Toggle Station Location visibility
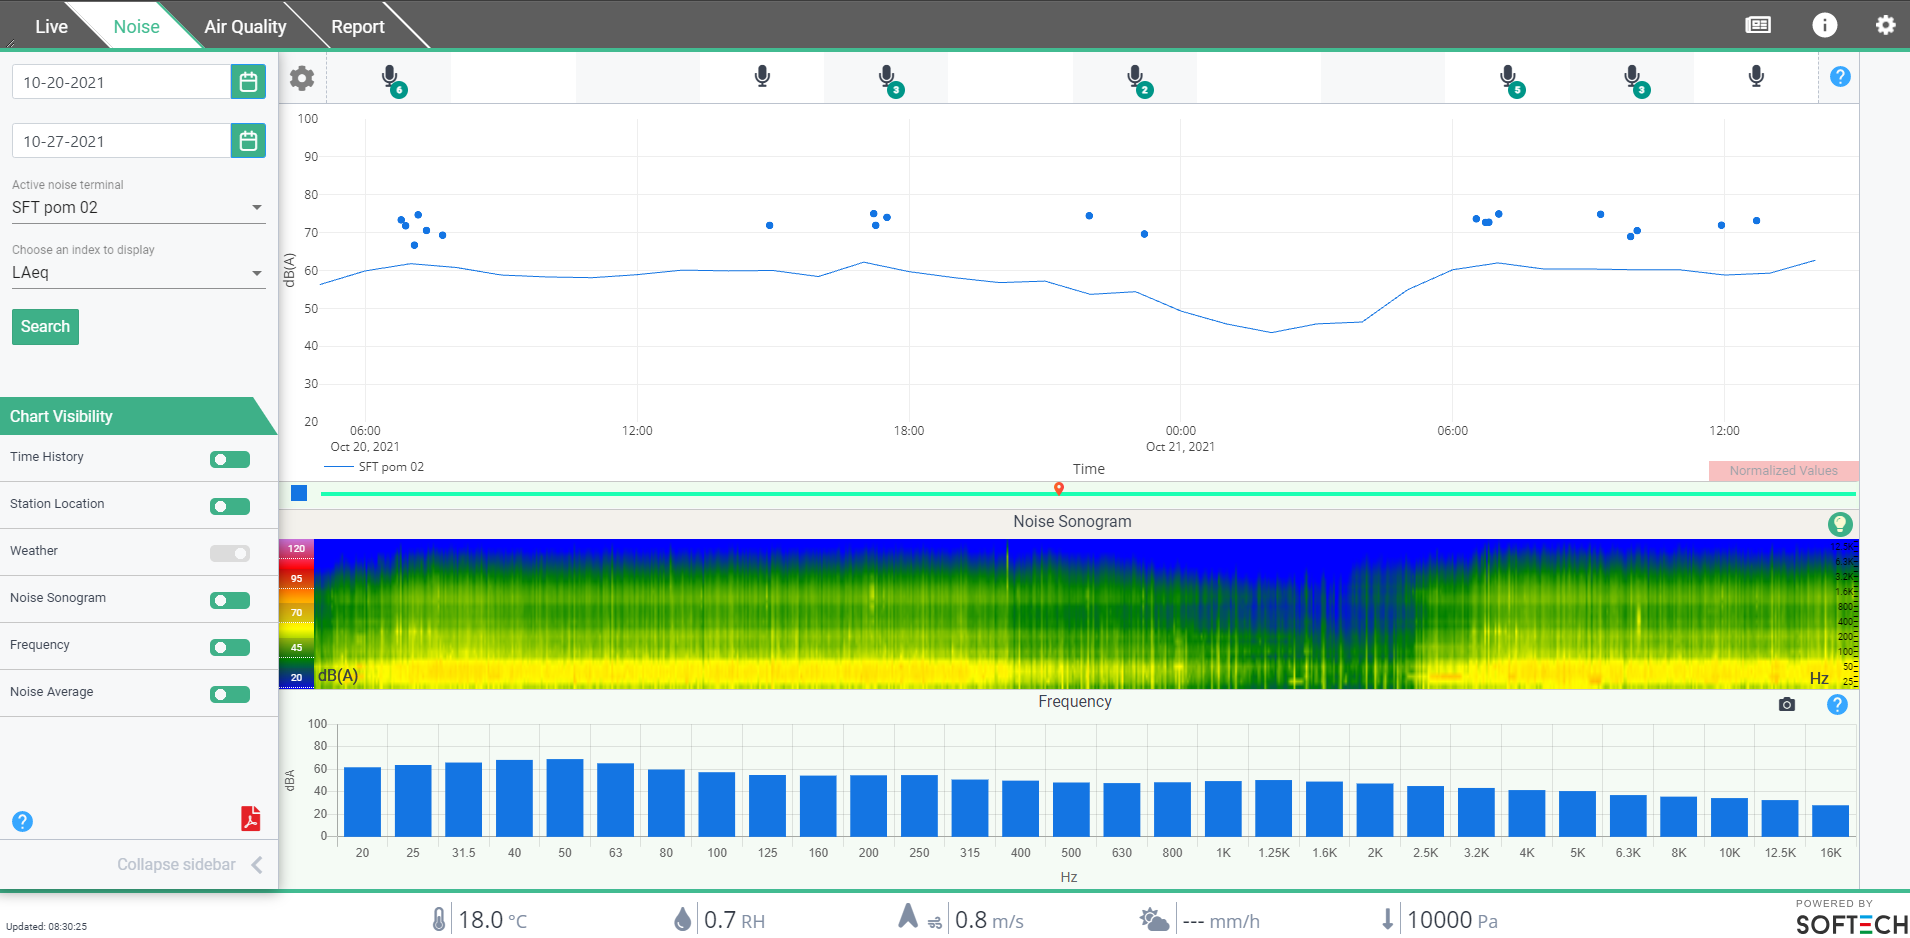The height and width of the screenshot is (938, 1910). [x=230, y=506]
